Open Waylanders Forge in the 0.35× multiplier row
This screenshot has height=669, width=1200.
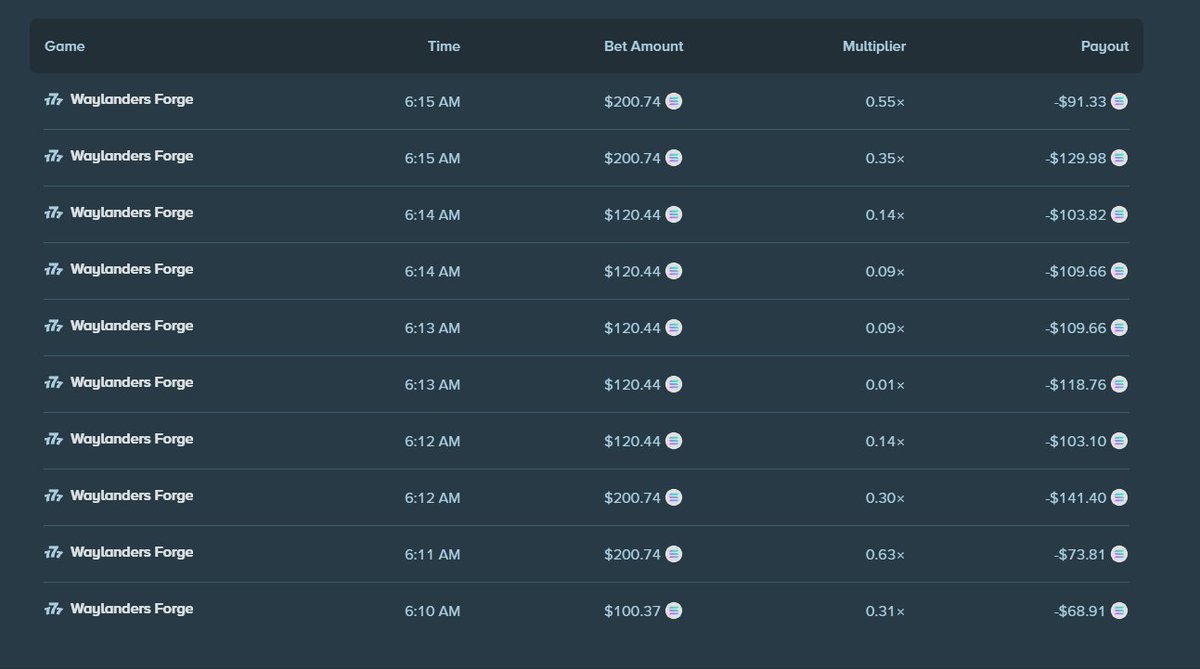click(x=132, y=157)
